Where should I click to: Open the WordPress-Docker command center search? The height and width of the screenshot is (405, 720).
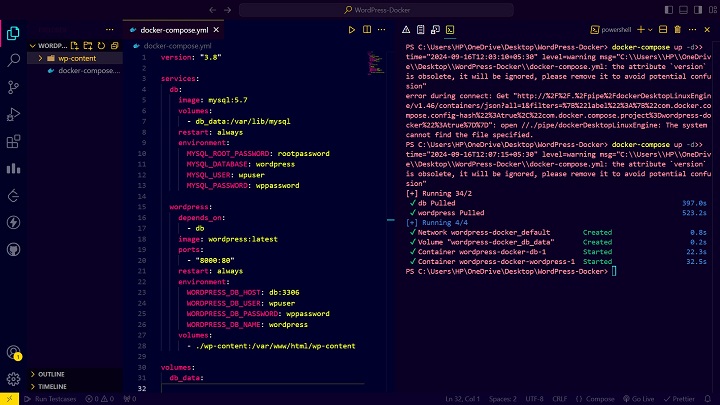click(376, 10)
